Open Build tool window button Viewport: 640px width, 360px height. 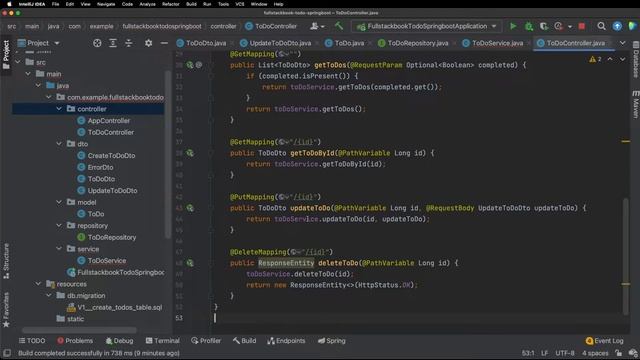pos(244,341)
